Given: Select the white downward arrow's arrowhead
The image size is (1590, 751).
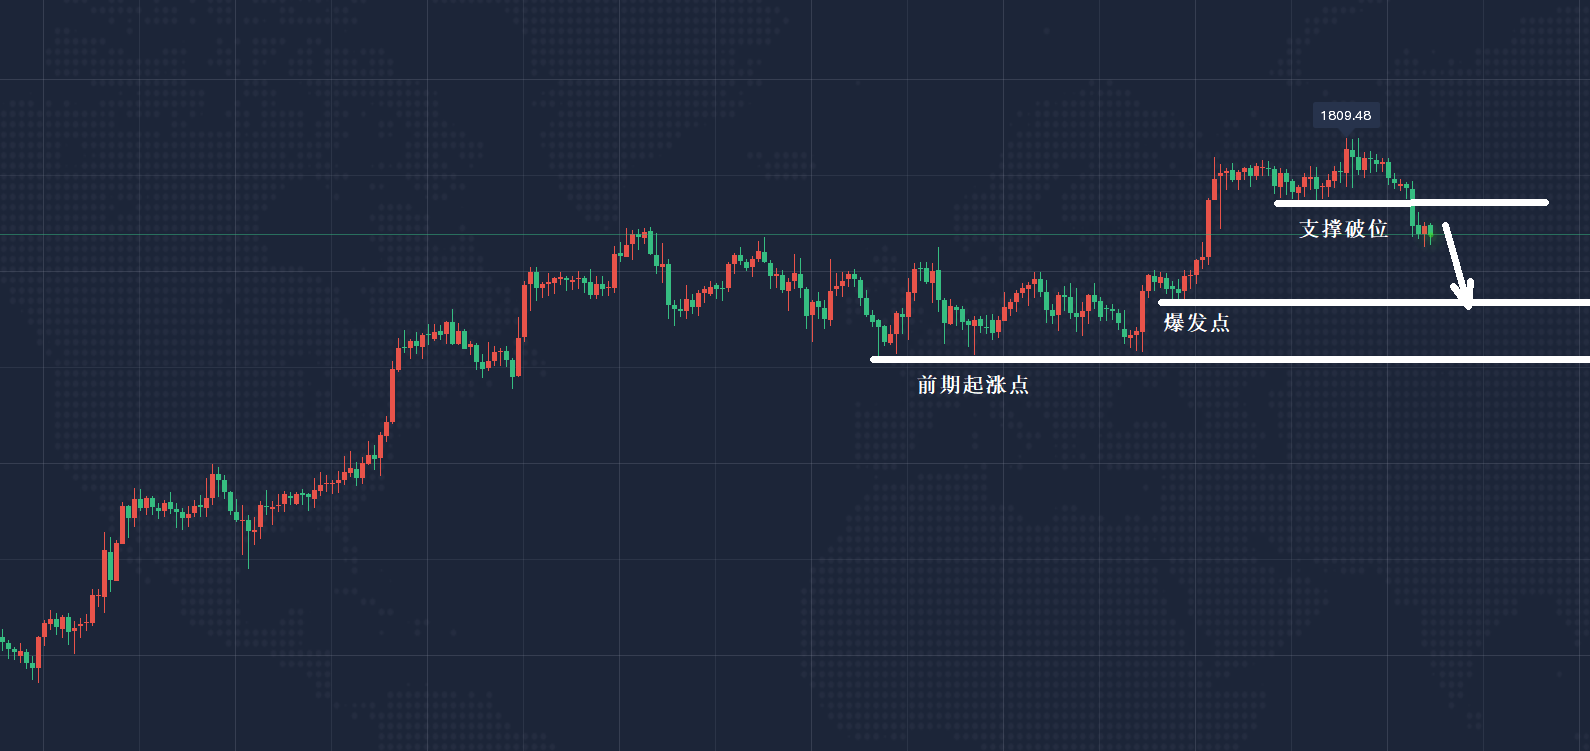Looking at the screenshot, I should 1466,299.
